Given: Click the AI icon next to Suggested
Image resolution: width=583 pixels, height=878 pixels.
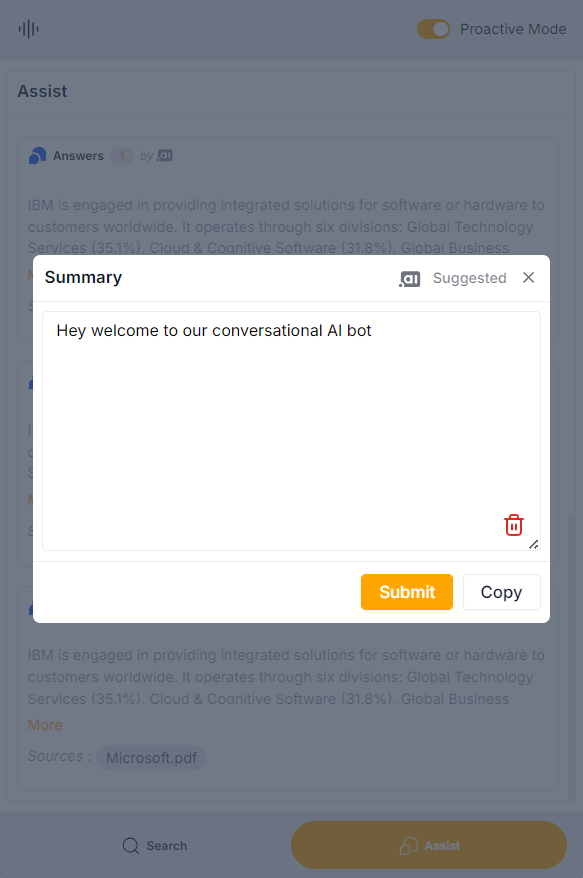Looking at the screenshot, I should click(410, 278).
